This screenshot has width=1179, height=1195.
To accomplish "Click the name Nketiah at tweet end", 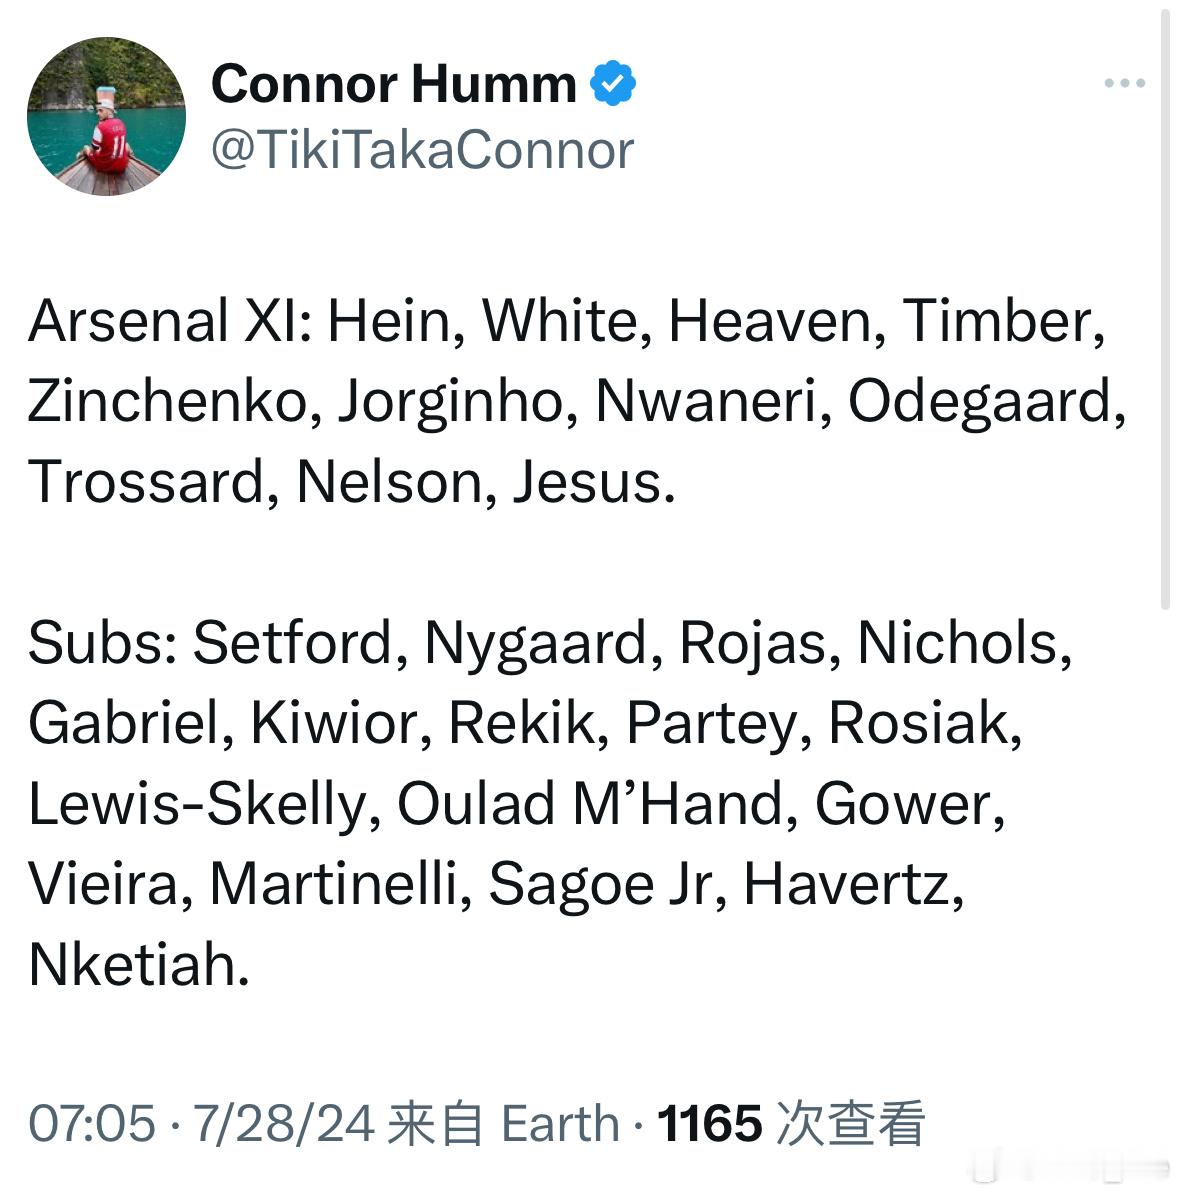I will point(139,965).
